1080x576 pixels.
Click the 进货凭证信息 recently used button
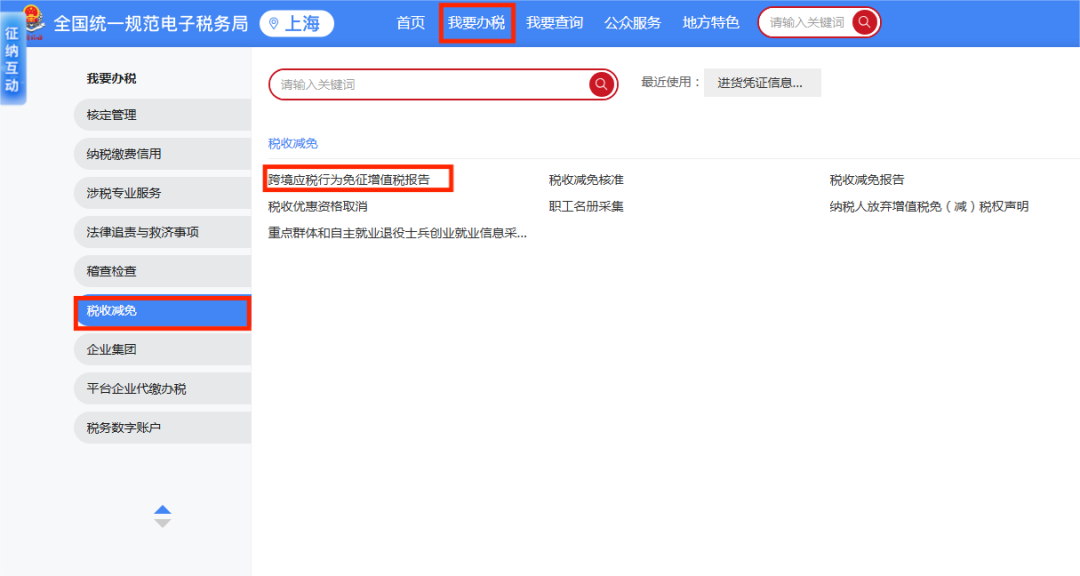[x=761, y=83]
